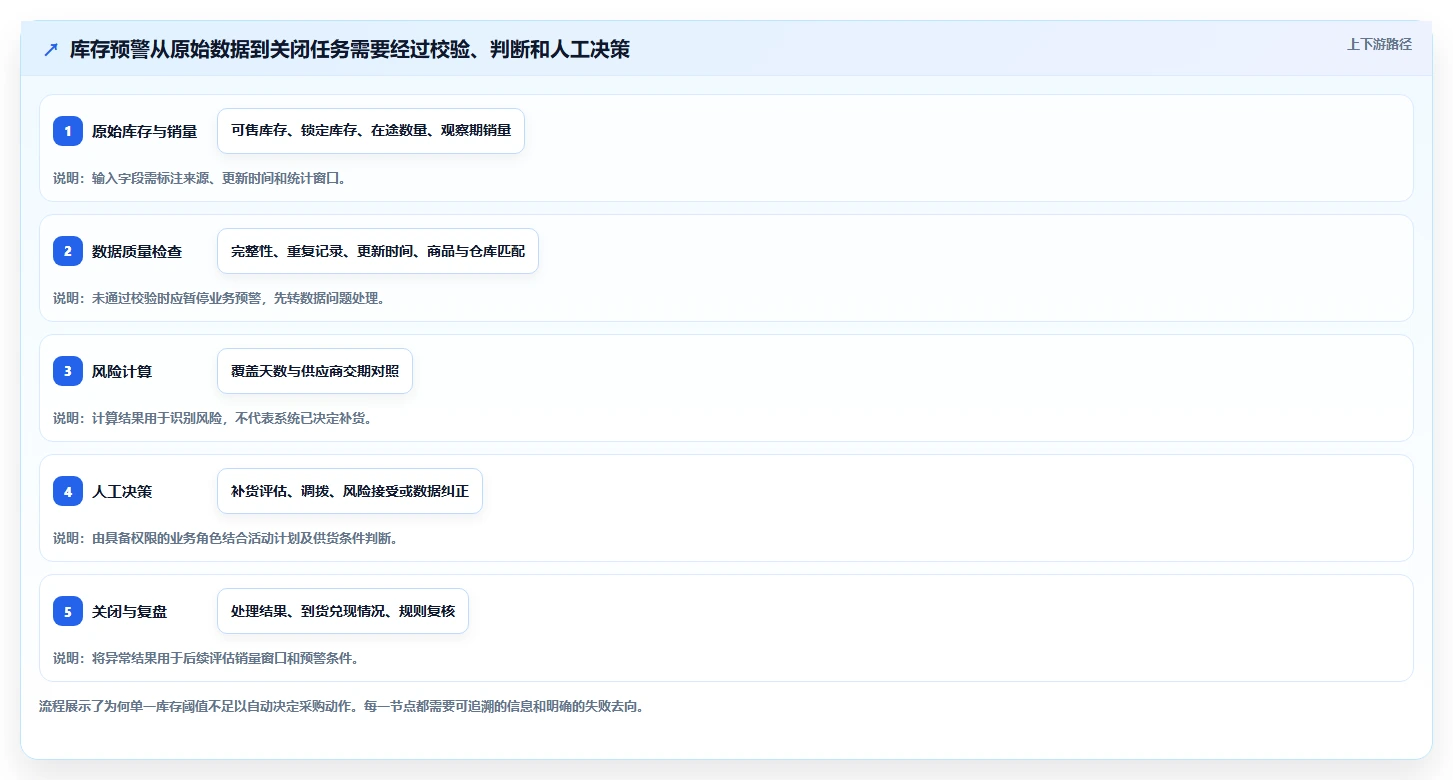Select step number badge 1
Screen dimensions: 1453x780
tap(68, 131)
